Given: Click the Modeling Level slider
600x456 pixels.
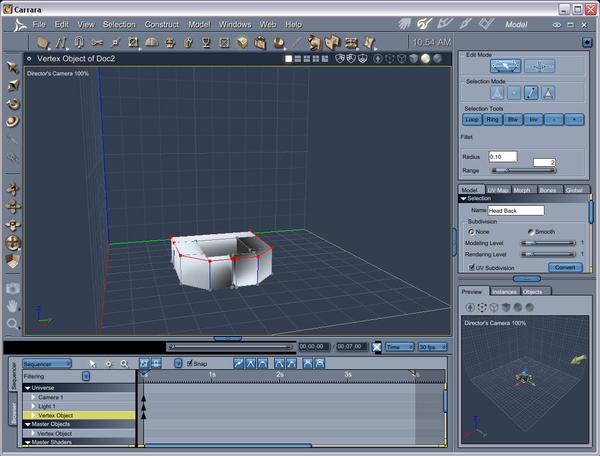Looking at the screenshot, I should (x=546, y=242).
